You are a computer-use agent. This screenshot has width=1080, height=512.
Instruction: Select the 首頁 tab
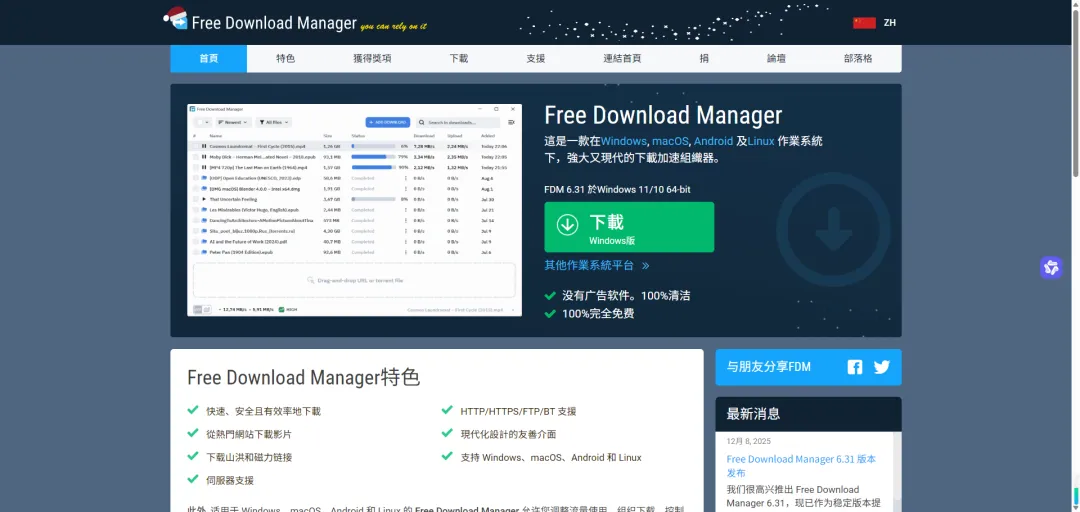[209, 59]
